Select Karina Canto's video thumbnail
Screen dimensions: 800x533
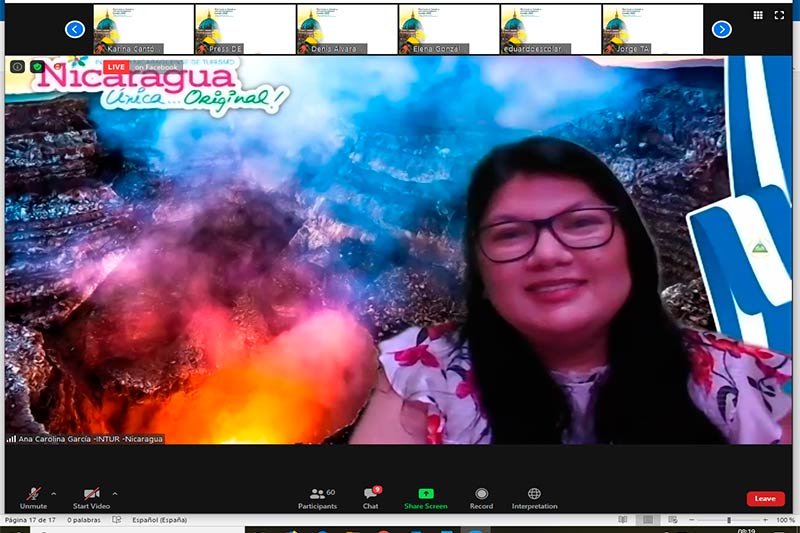pos(143,29)
